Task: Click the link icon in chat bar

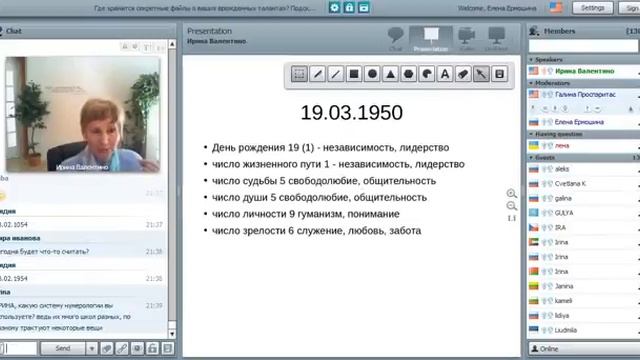Action: pos(122,348)
